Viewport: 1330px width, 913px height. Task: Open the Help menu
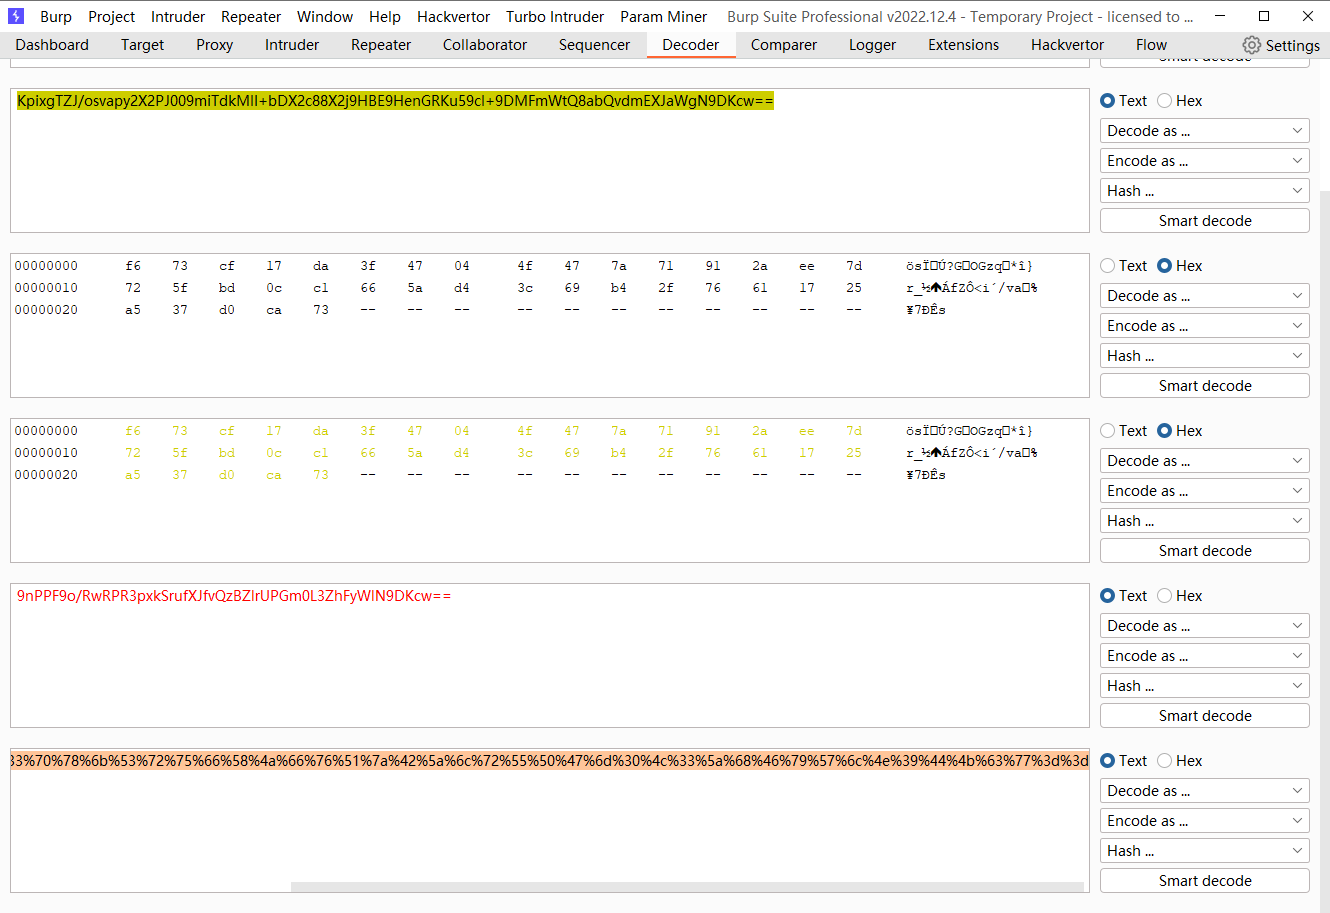(385, 16)
